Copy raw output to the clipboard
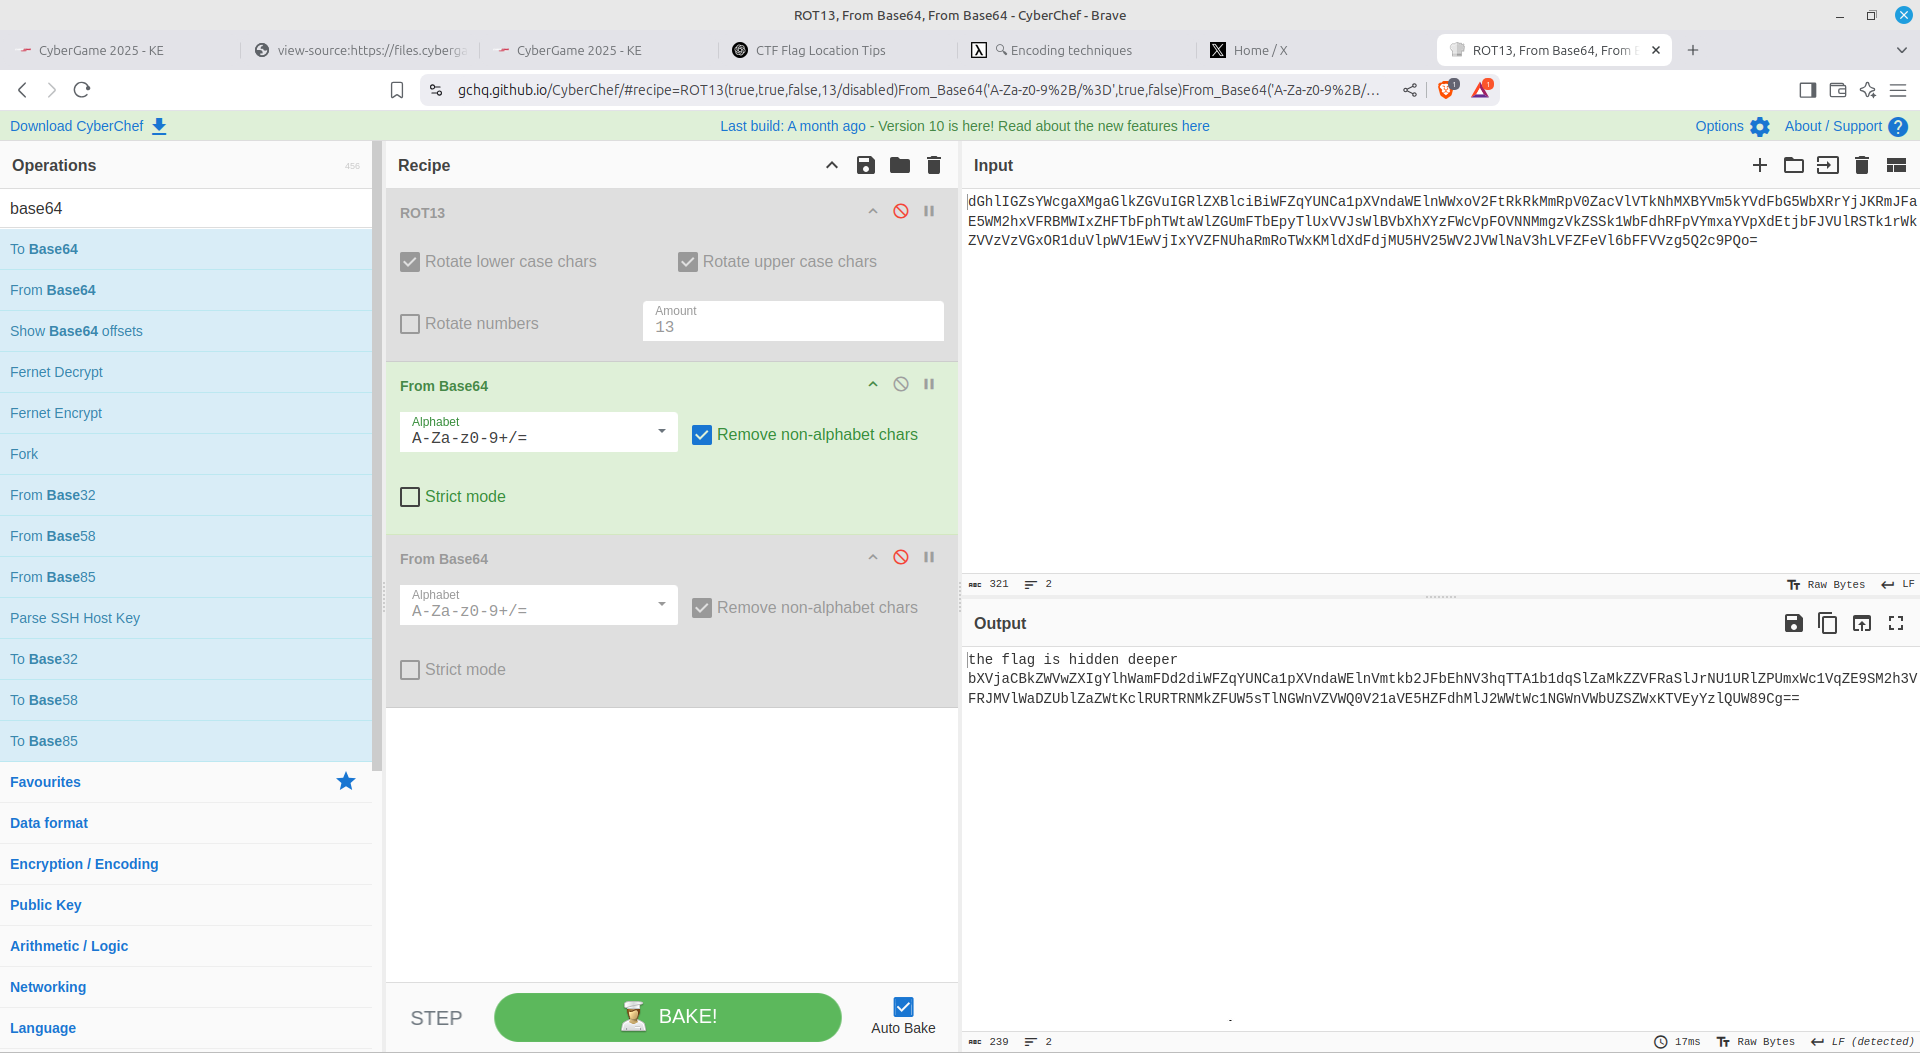Image resolution: width=1920 pixels, height=1053 pixels. 1828,623
